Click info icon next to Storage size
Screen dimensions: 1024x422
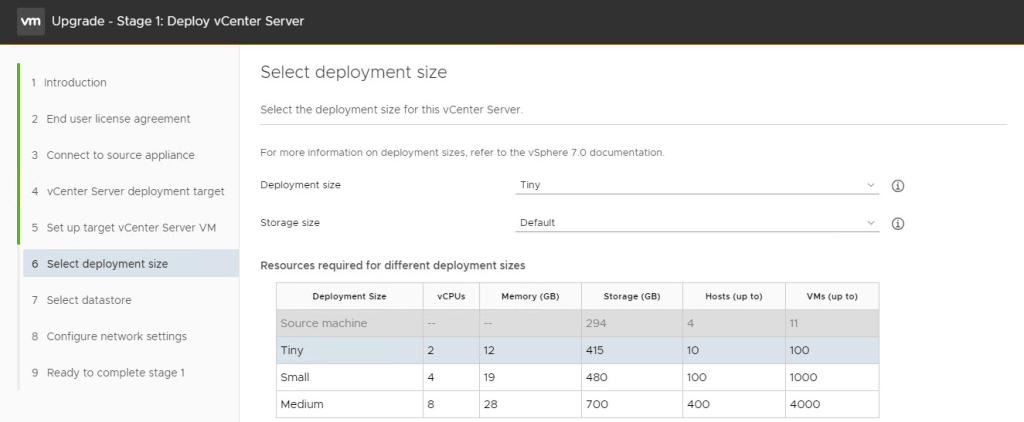click(897, 223)
